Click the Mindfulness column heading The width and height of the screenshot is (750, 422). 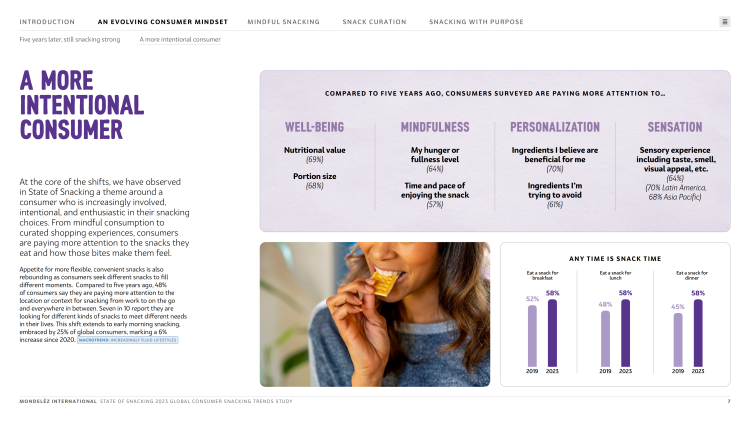(435, 128)
